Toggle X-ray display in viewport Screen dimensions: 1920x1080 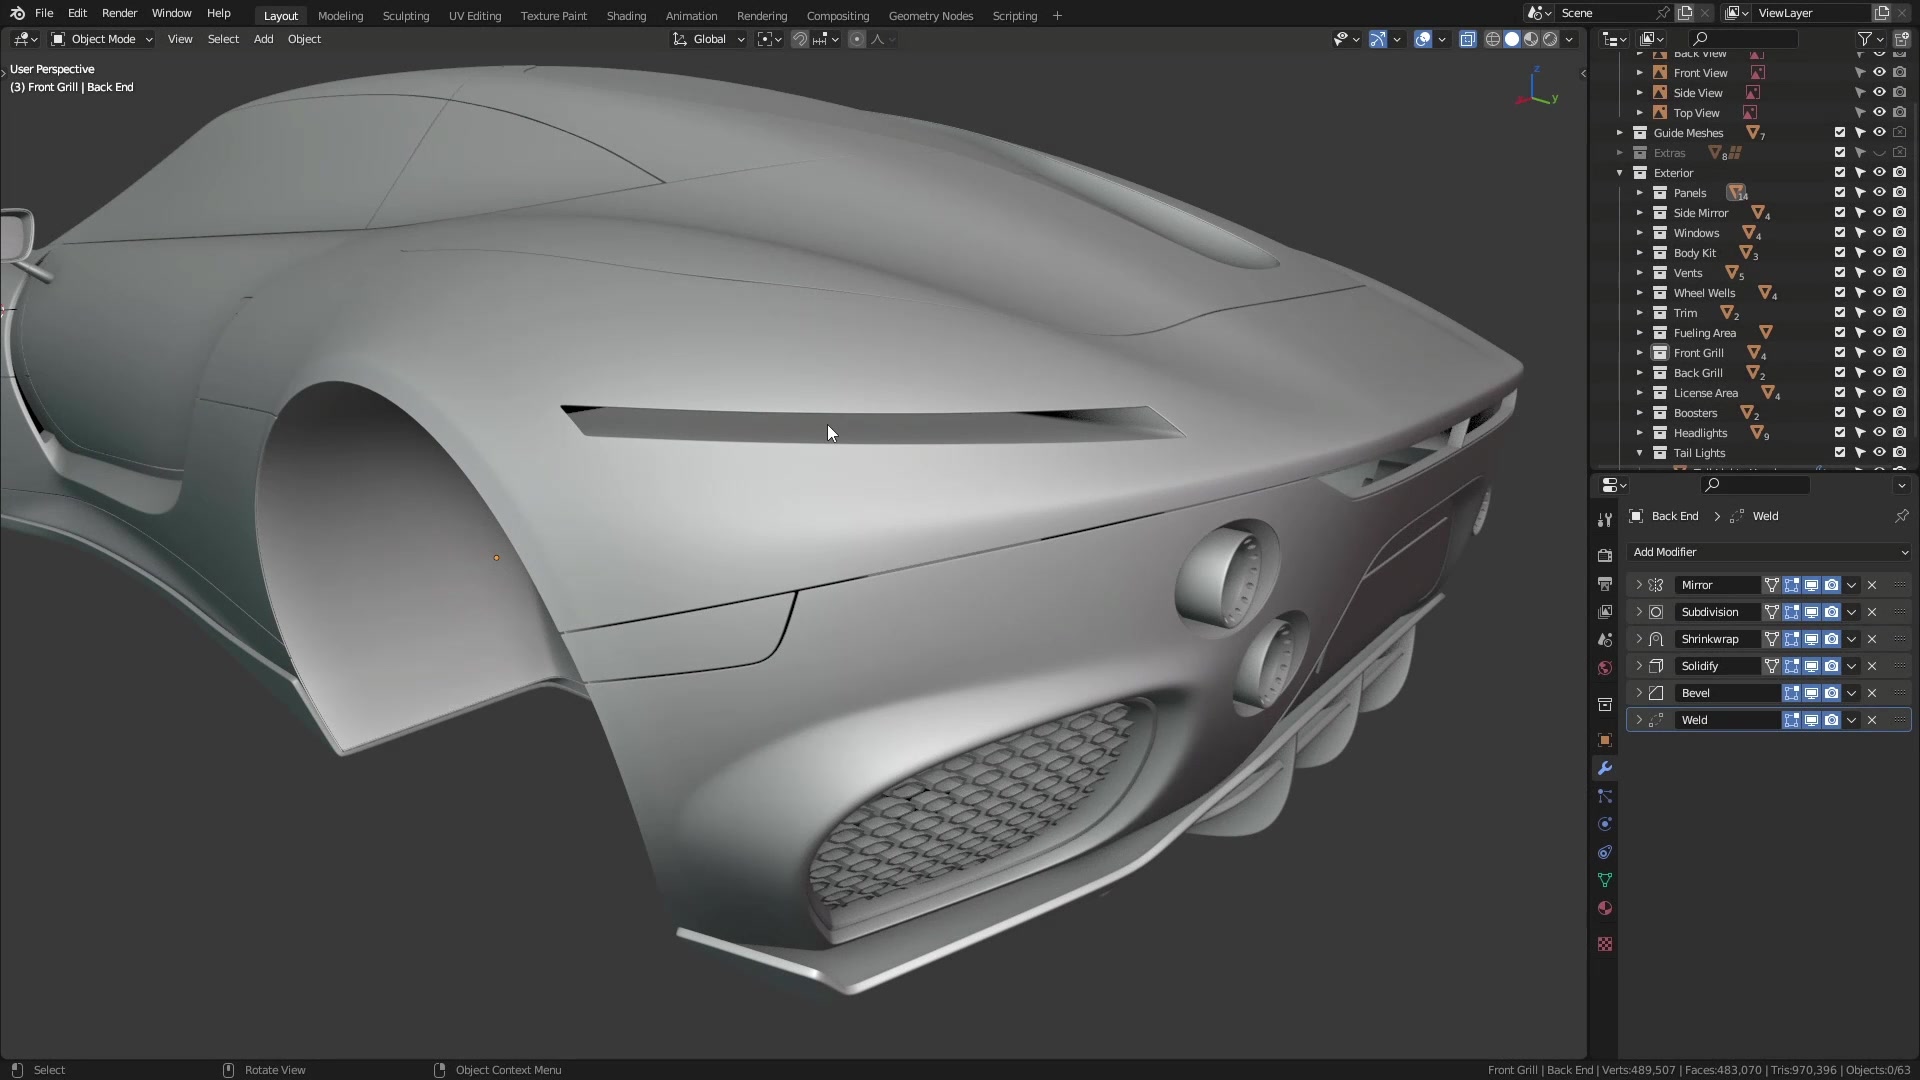(x=1467, y=39)
